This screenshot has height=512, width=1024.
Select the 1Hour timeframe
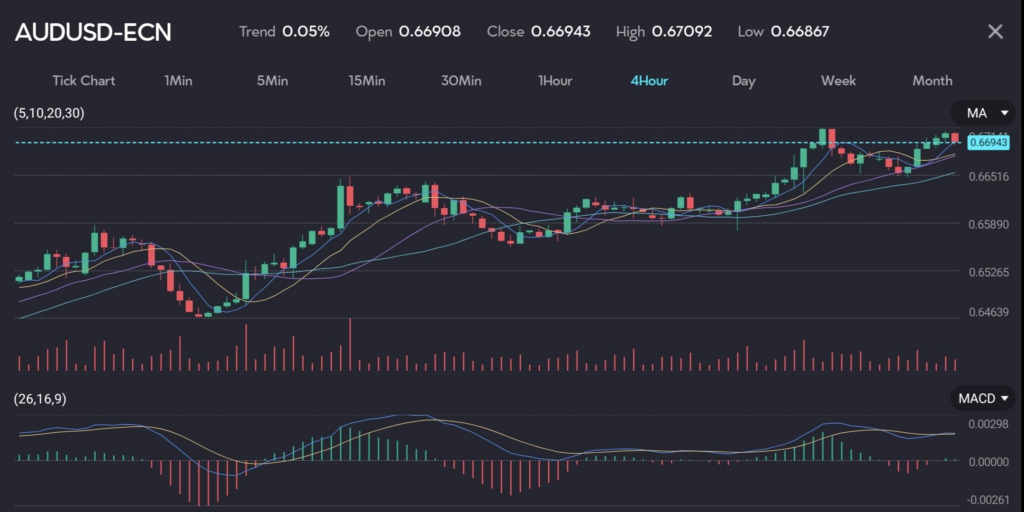[555, 81]
